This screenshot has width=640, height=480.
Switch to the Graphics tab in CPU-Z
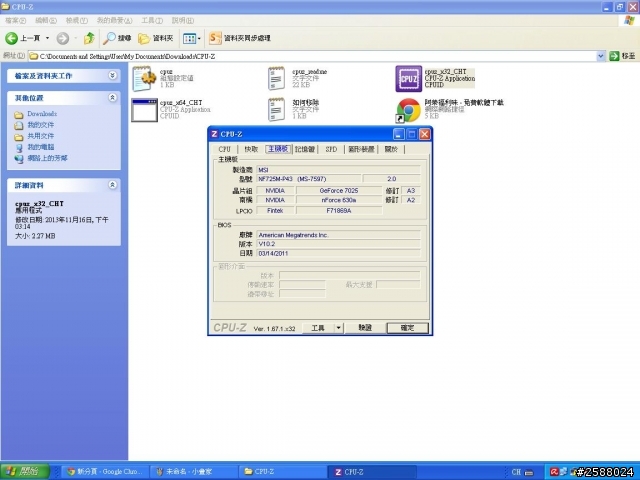tap(361, 149)
